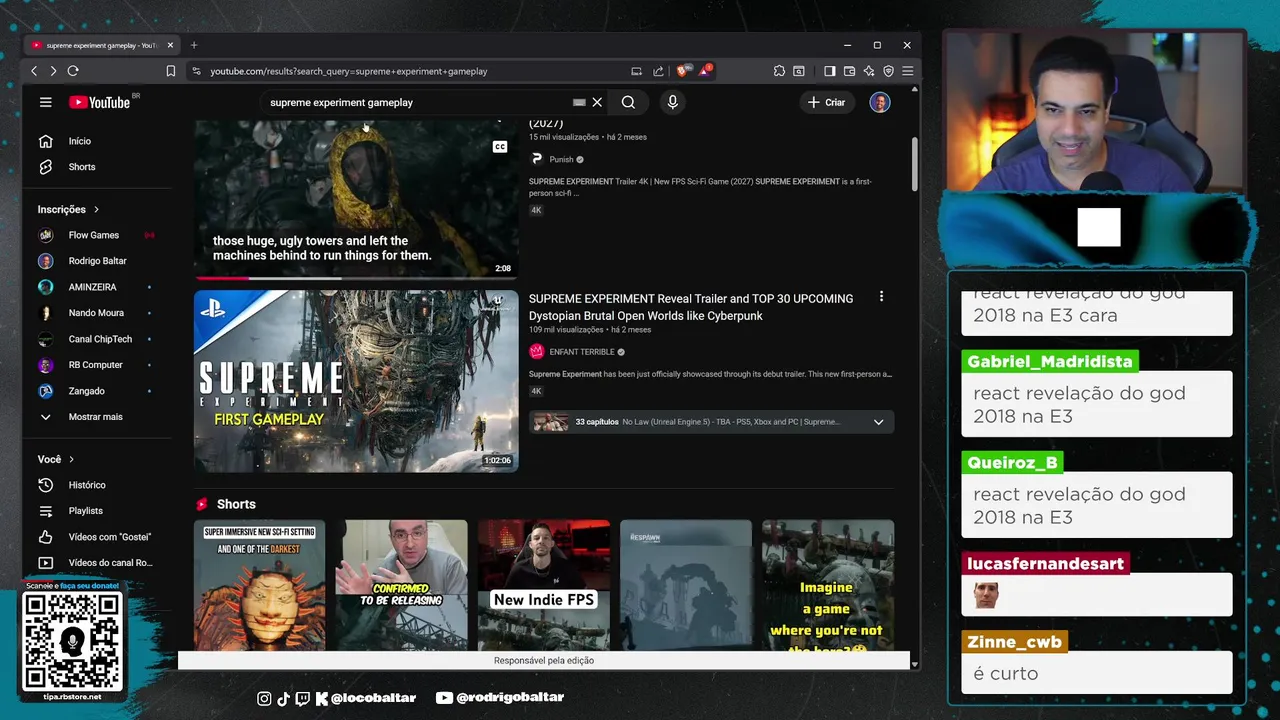Open the SUPREME EXPERIMENT Reveal Trailer title
This screenshot has width=1280, height=720.
pos(691,307)
